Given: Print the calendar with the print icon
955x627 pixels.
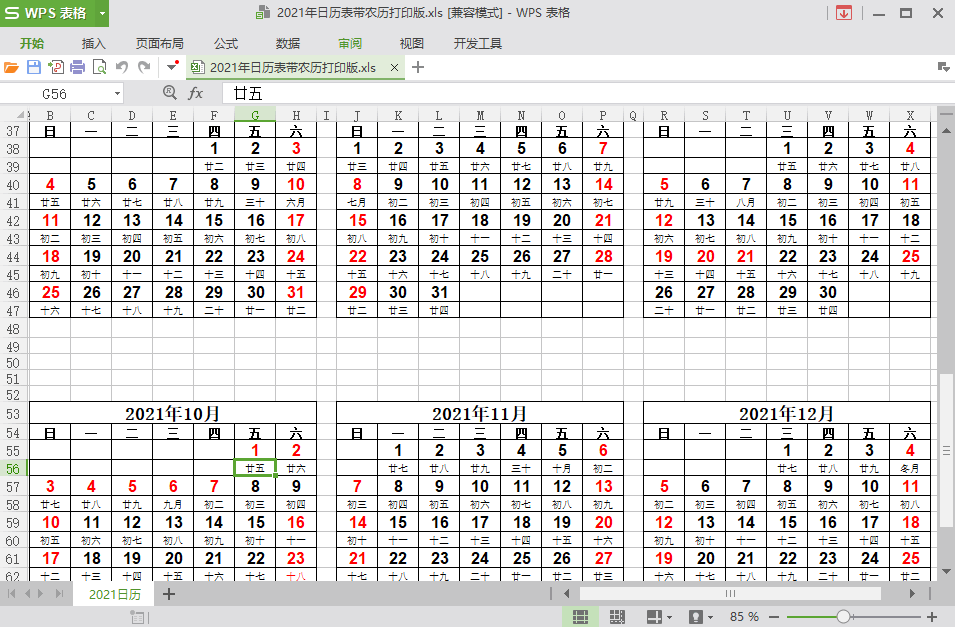Looking at the screenshot, I should pyautogui.click(x=77, y=66).
